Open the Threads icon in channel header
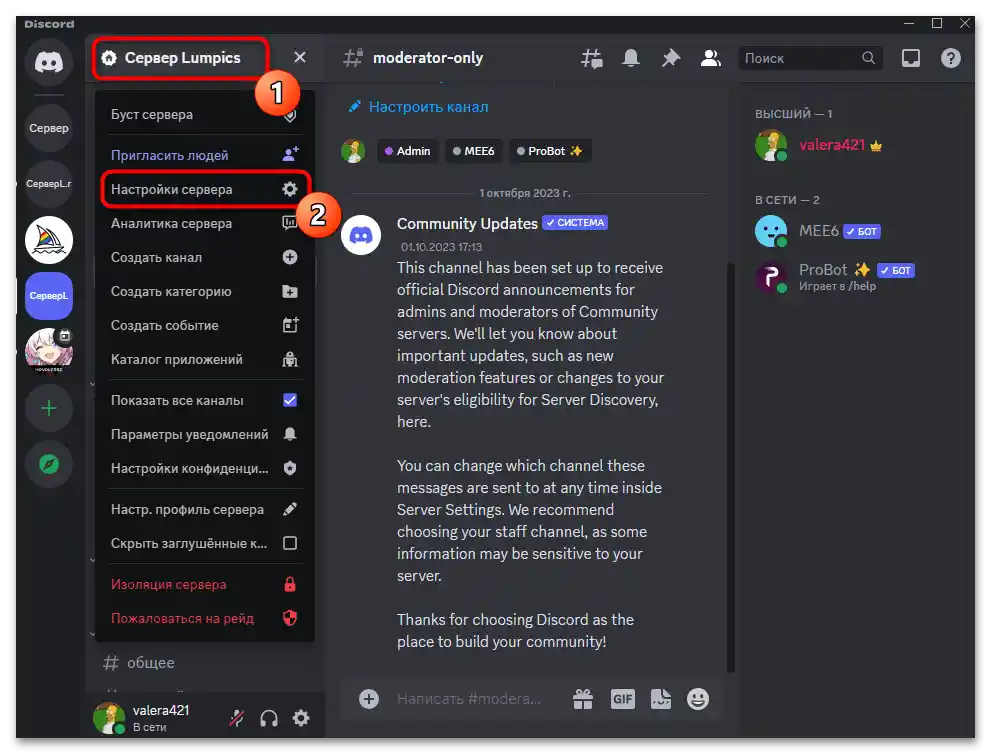The width and height of the screenshot is (991, 754). click(x=592, y=58)
